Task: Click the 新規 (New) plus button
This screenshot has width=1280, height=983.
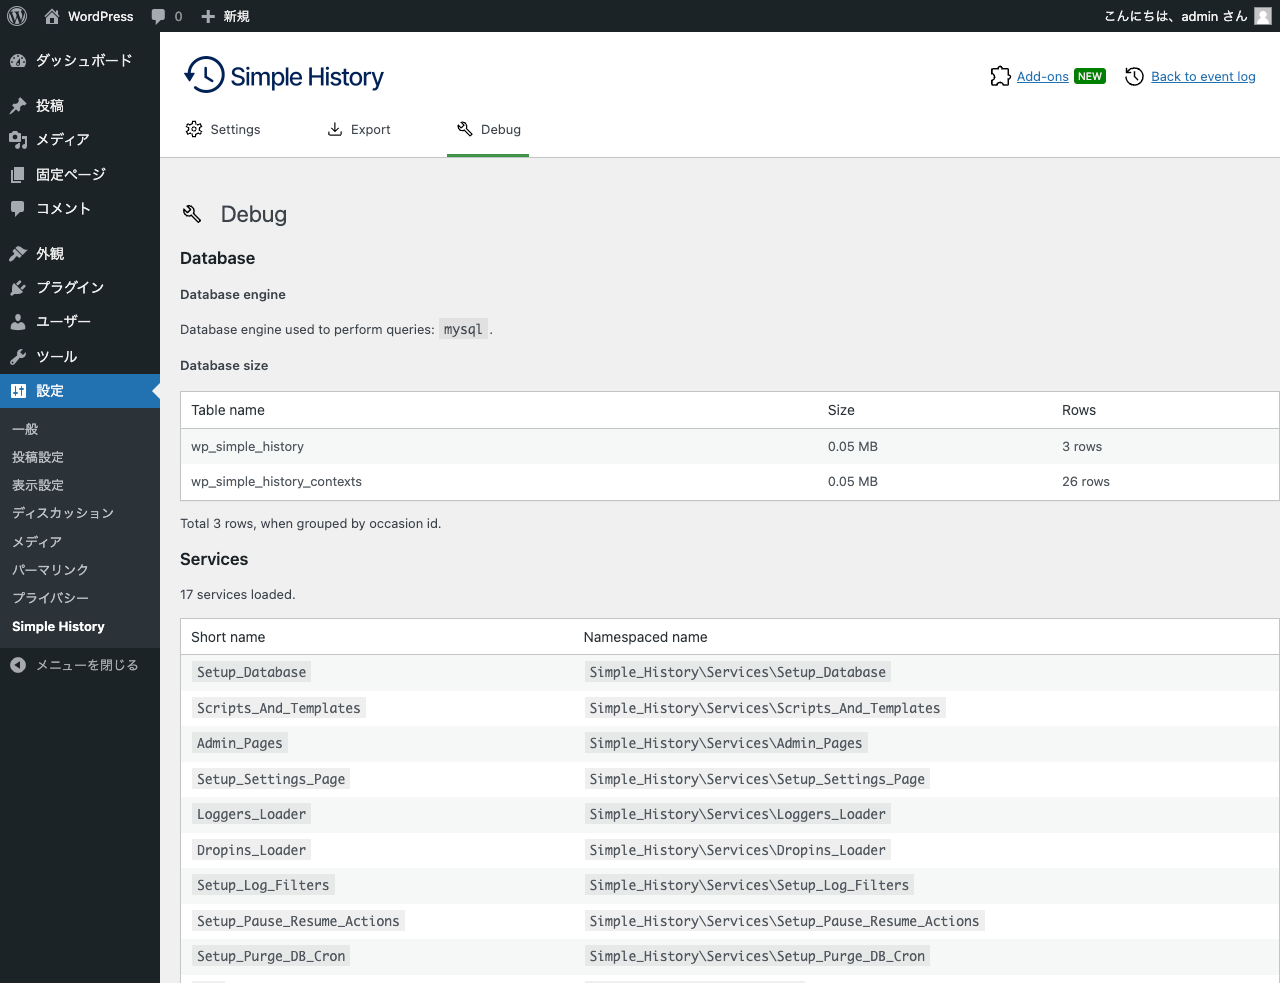Action: click(225, 16)
